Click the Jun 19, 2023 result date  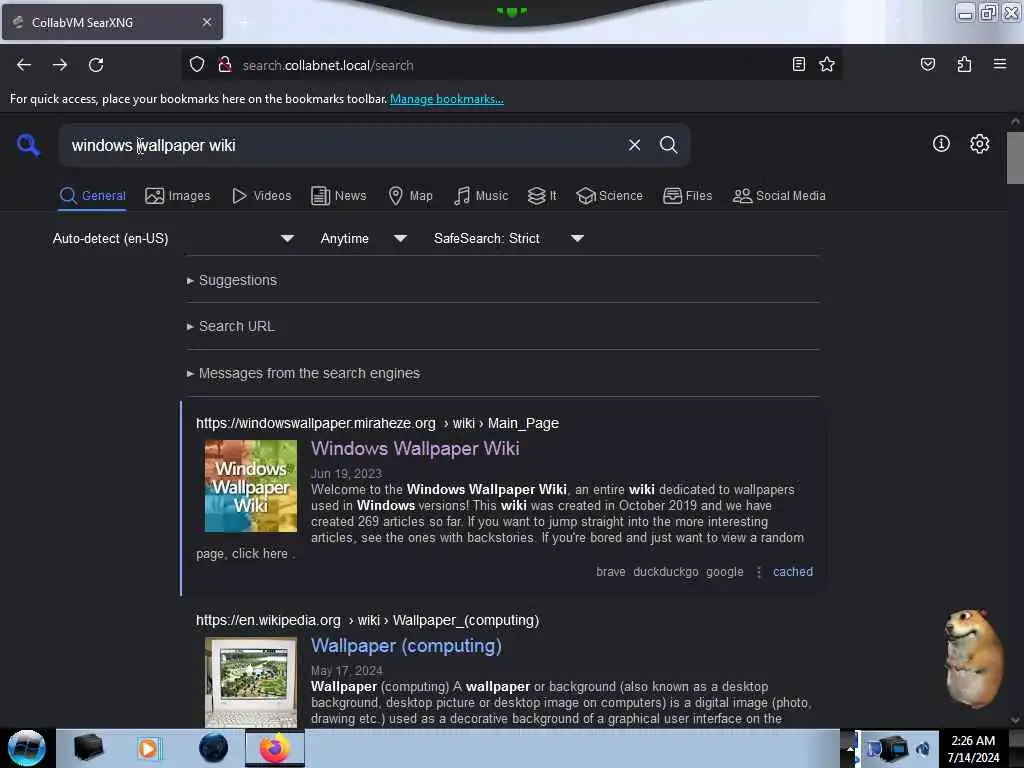point(346,473)
